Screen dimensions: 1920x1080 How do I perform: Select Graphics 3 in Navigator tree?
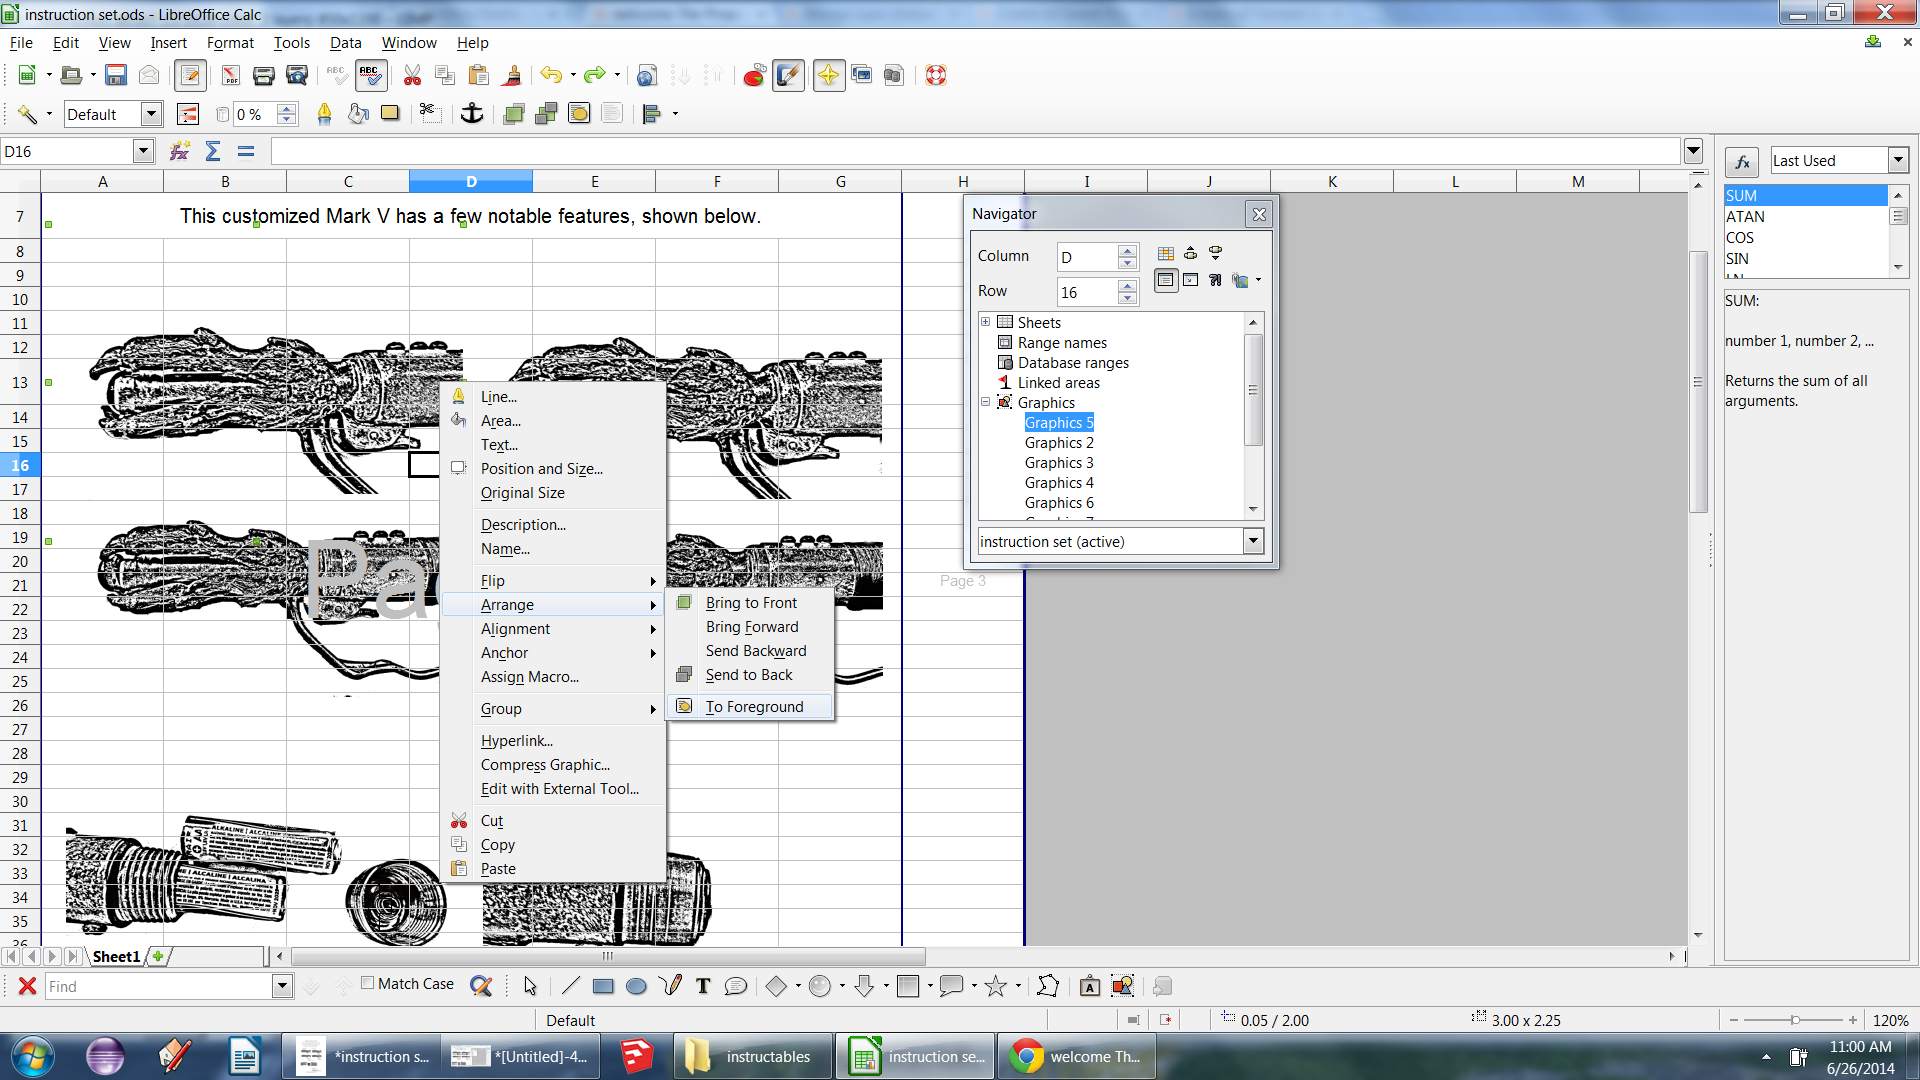[1059, 463]
